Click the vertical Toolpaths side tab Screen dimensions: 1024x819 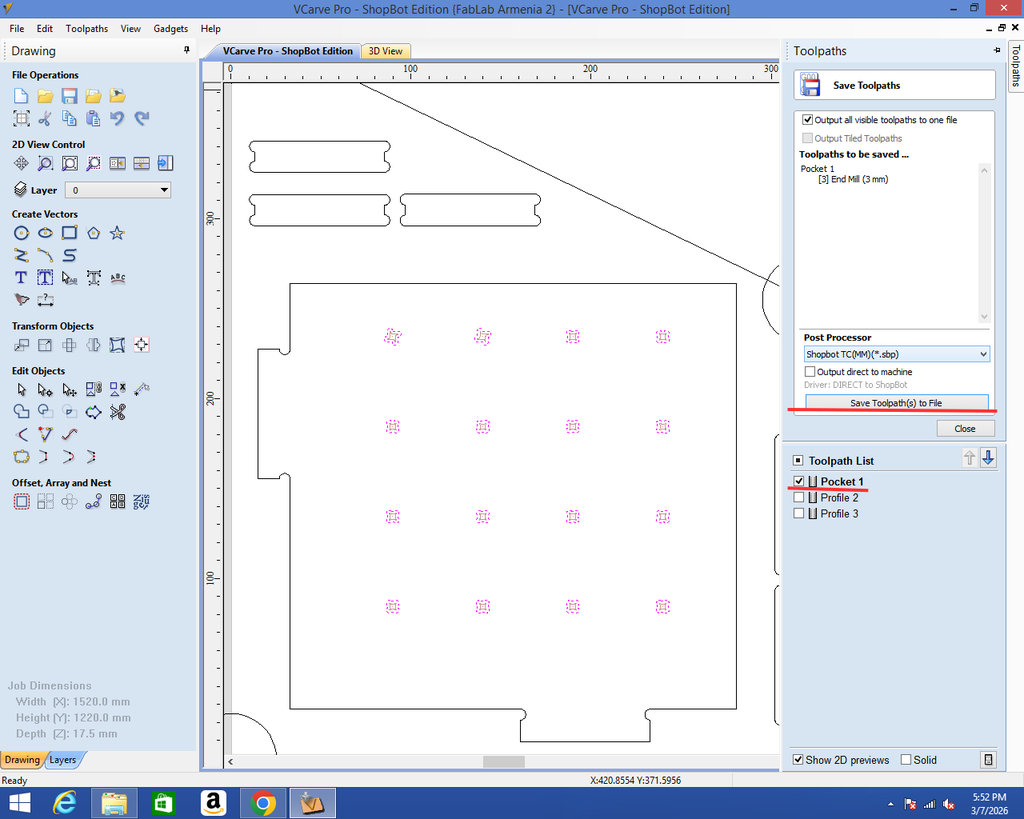1016,65
